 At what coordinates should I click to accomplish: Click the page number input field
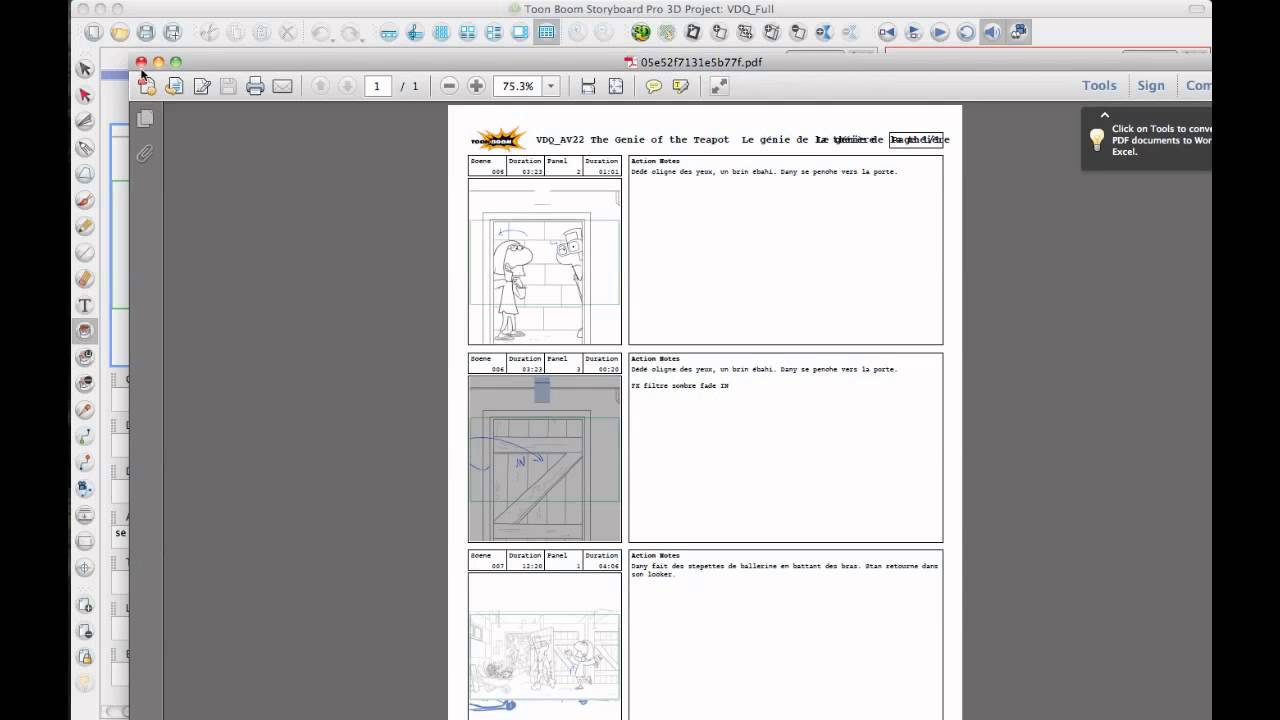coord(377,86)
